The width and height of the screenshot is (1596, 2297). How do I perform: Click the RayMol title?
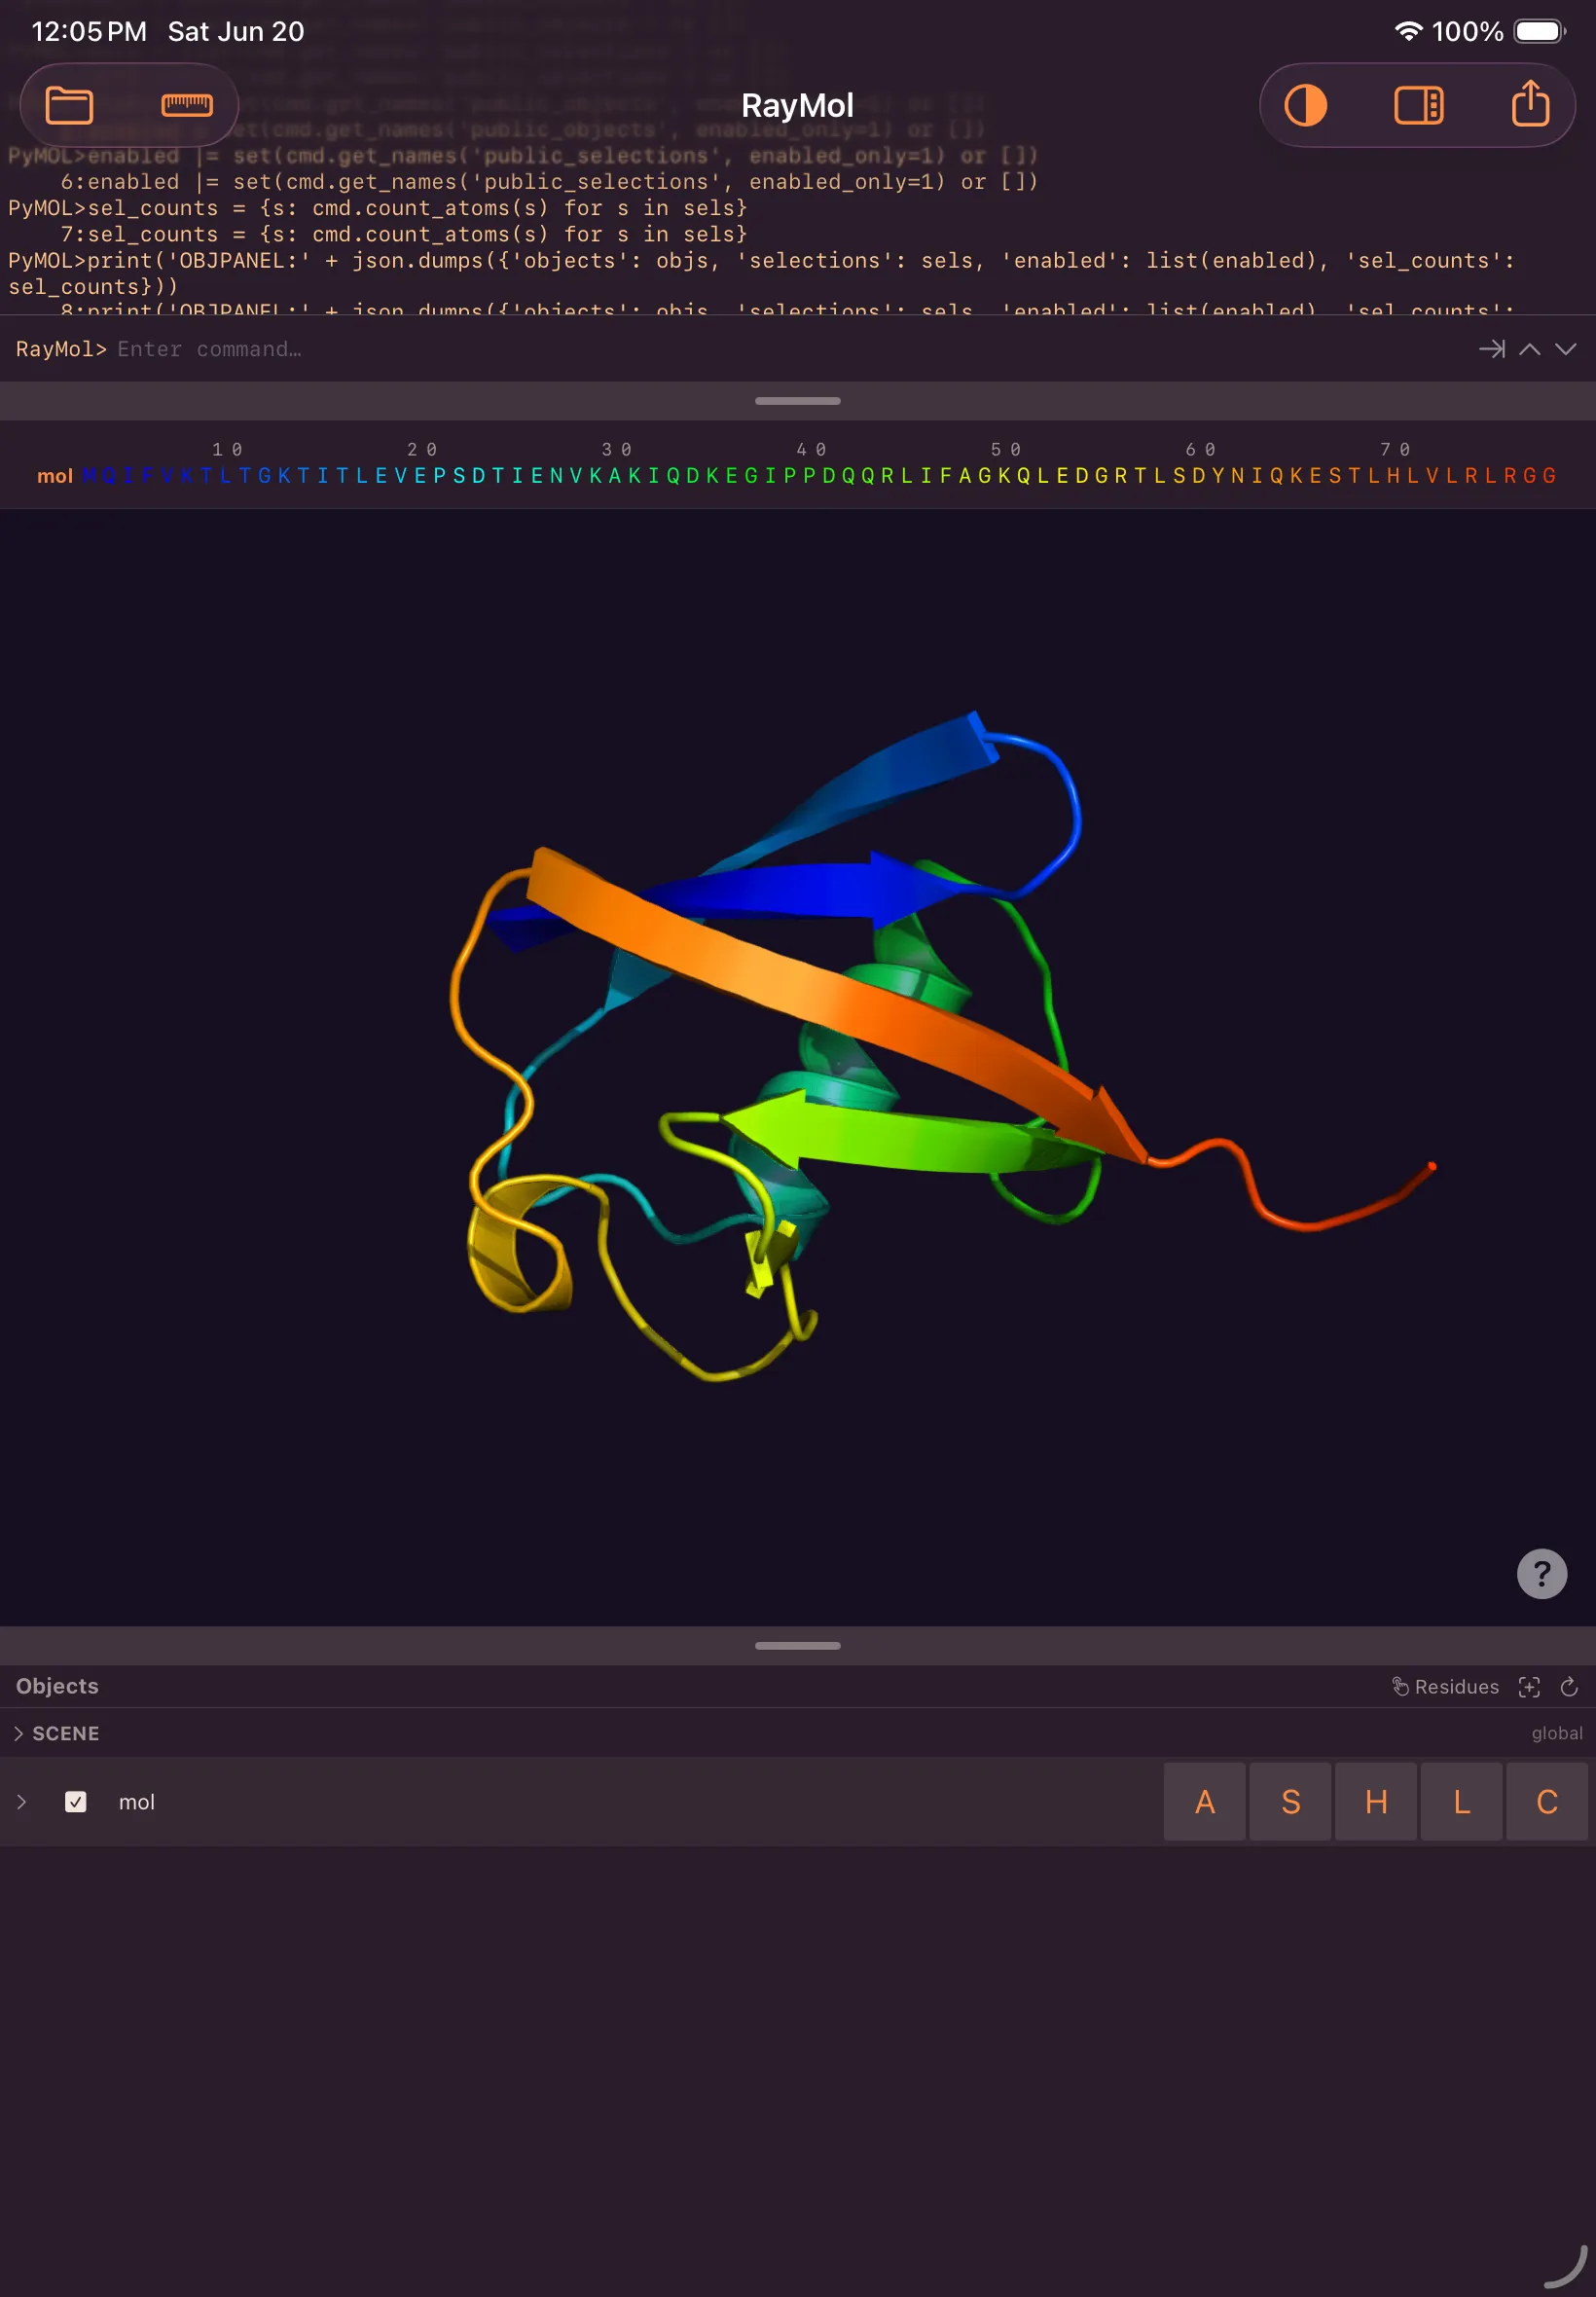tap(797, 105)
